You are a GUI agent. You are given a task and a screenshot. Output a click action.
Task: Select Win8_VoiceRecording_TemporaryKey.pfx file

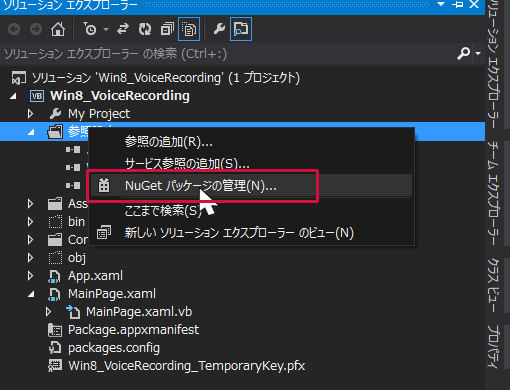186,366
